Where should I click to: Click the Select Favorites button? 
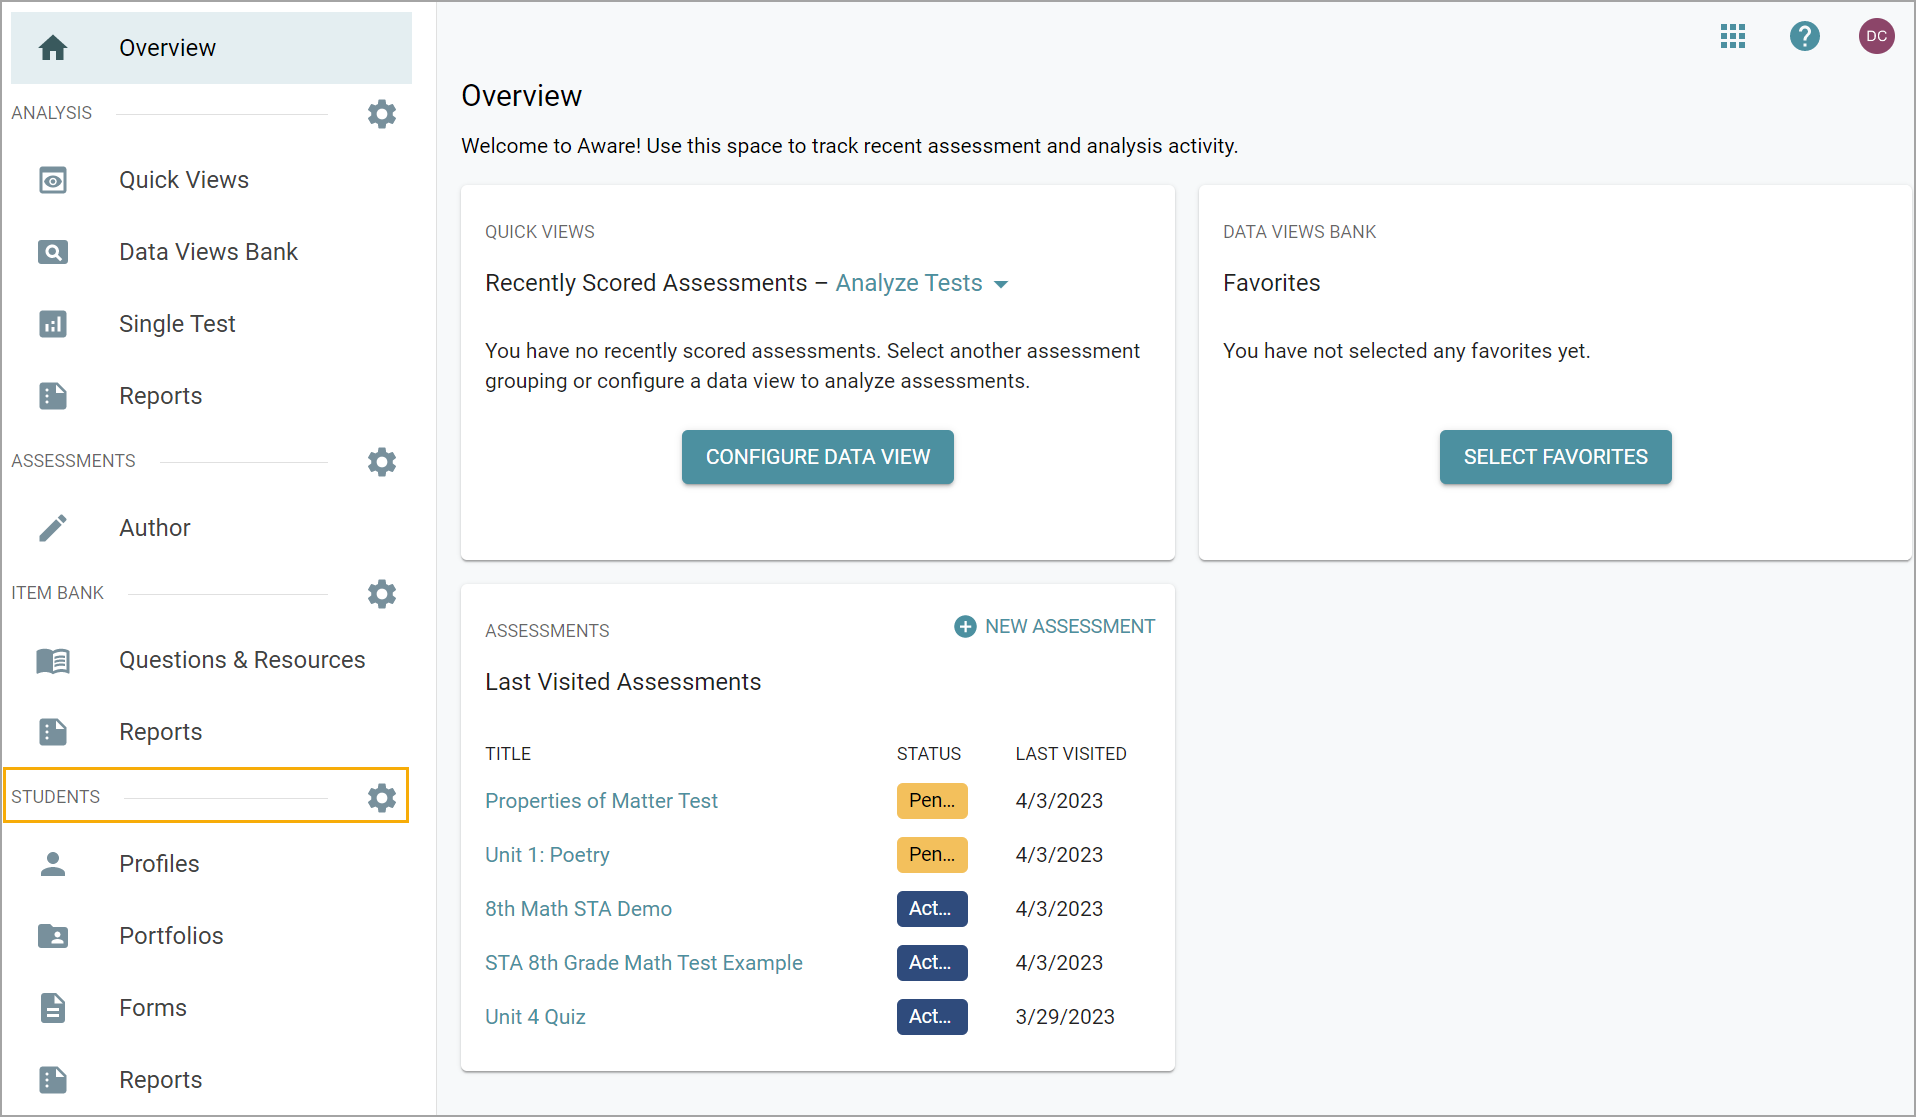pyautogui.click(x=1555, y=457)
